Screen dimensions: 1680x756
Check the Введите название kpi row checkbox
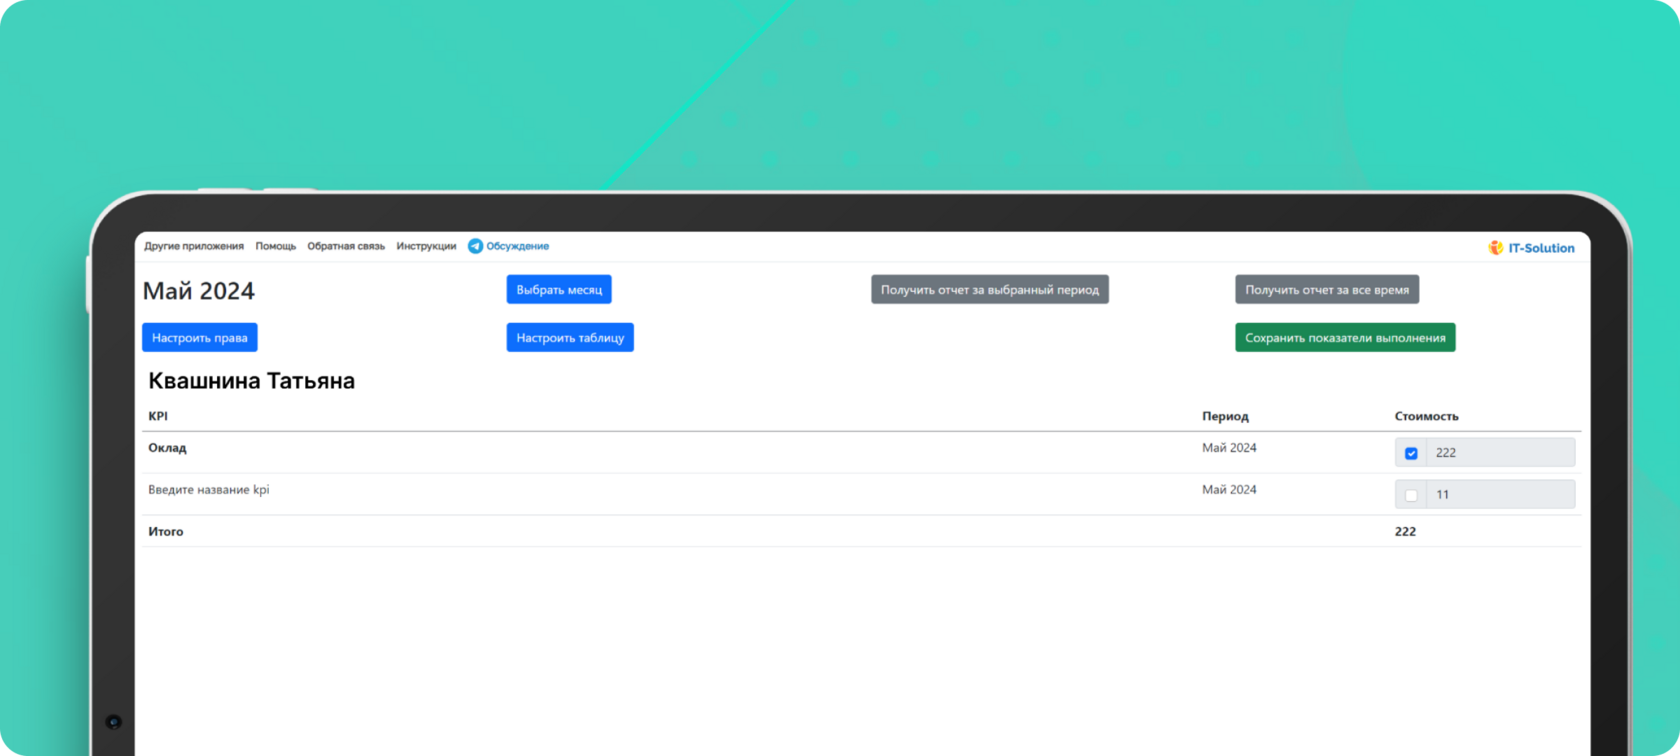coord(1411,495)
